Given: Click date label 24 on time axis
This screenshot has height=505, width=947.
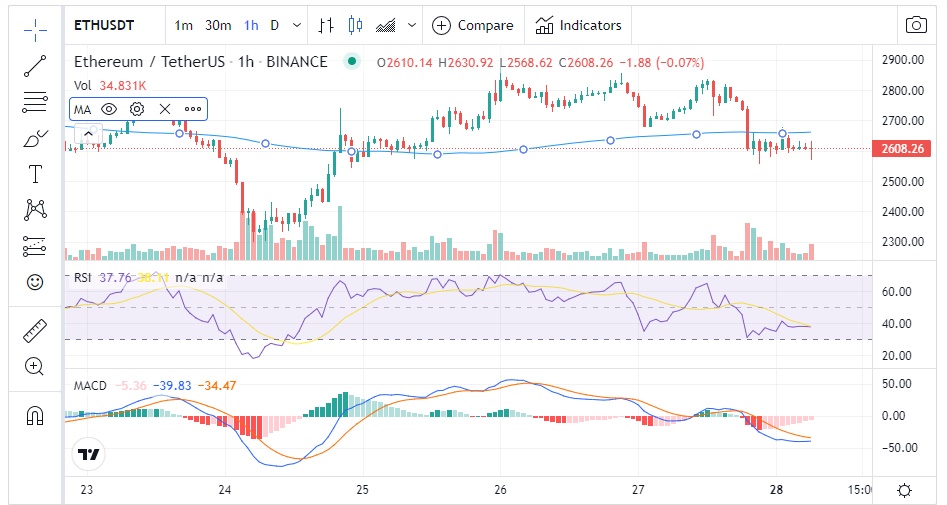Looking at the screenshot, I should point(225,490).
